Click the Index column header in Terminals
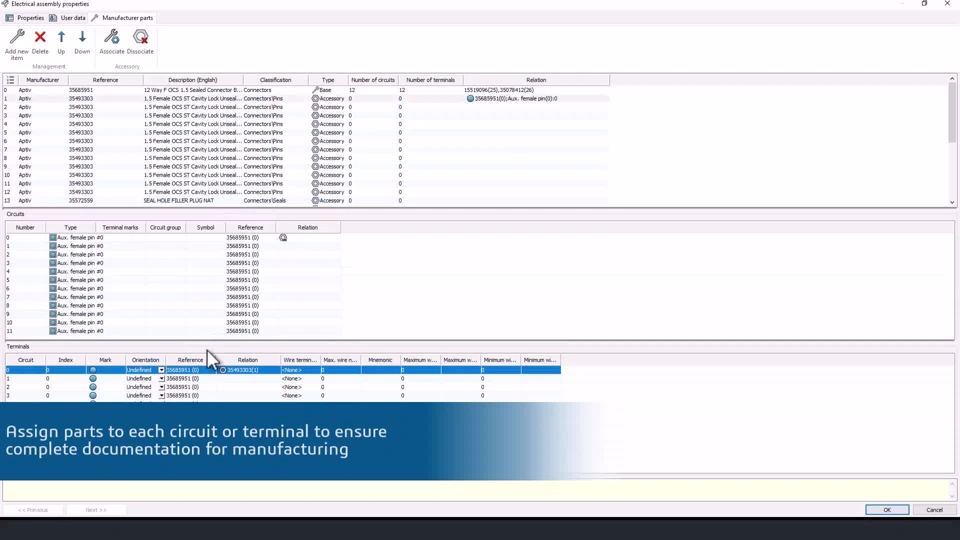 point(66,361)
